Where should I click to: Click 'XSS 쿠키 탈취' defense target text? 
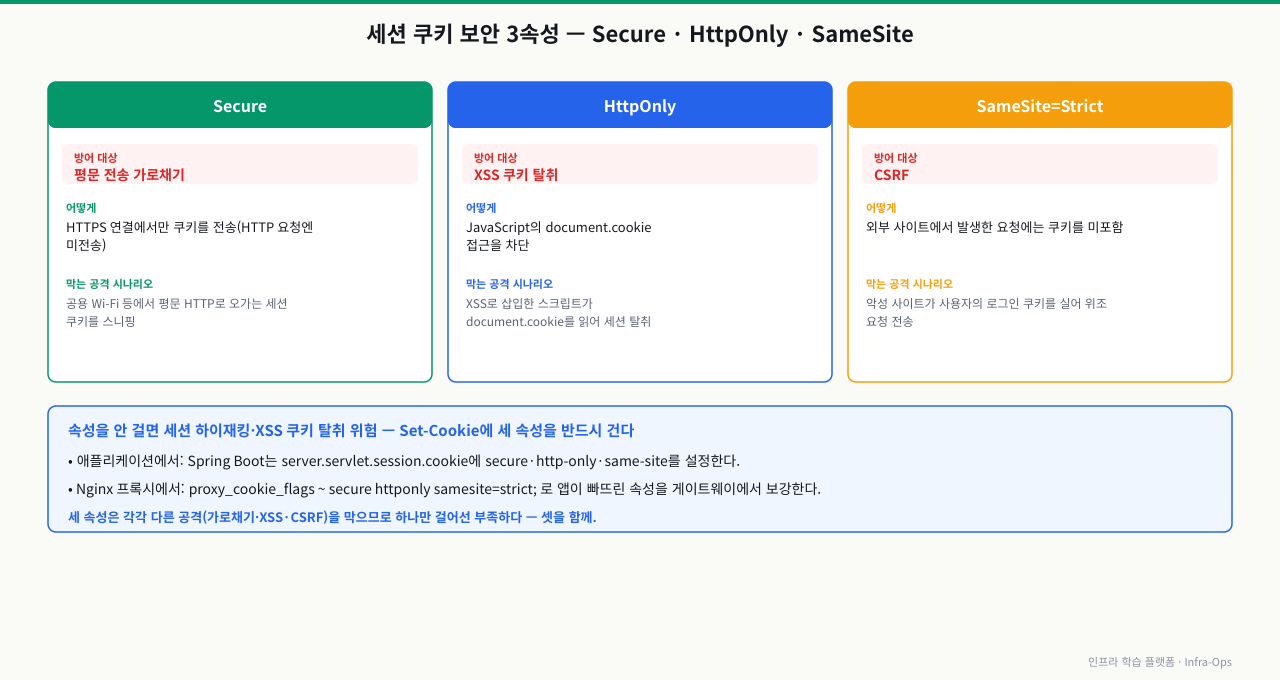[x=516, y=174]
